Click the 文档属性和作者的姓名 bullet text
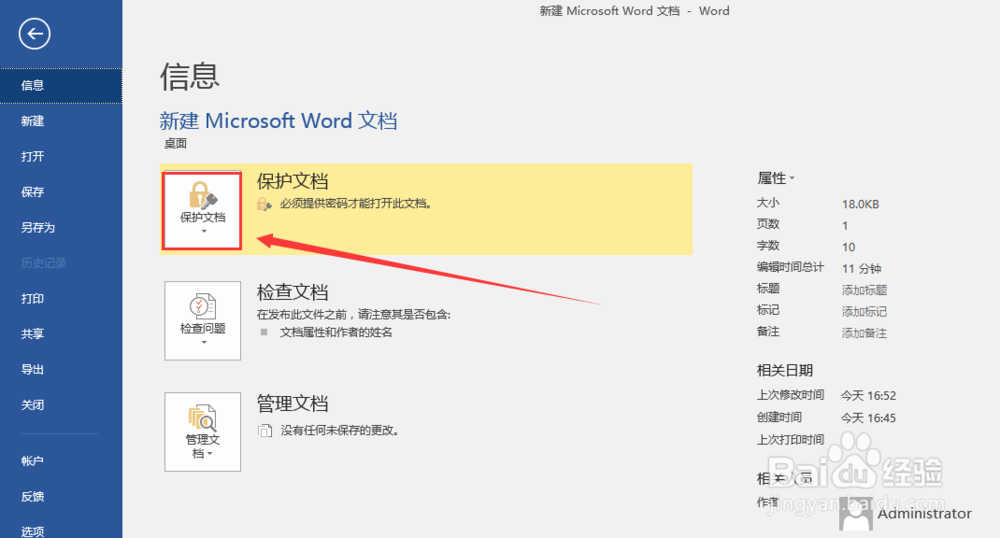Screen dimensions: 1000x538 coord(336,332)
